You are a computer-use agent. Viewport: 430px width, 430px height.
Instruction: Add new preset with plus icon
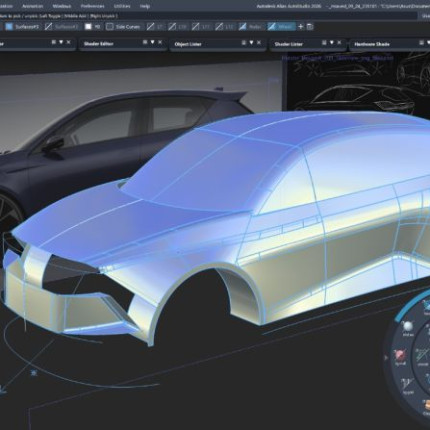tap(301, 27)
